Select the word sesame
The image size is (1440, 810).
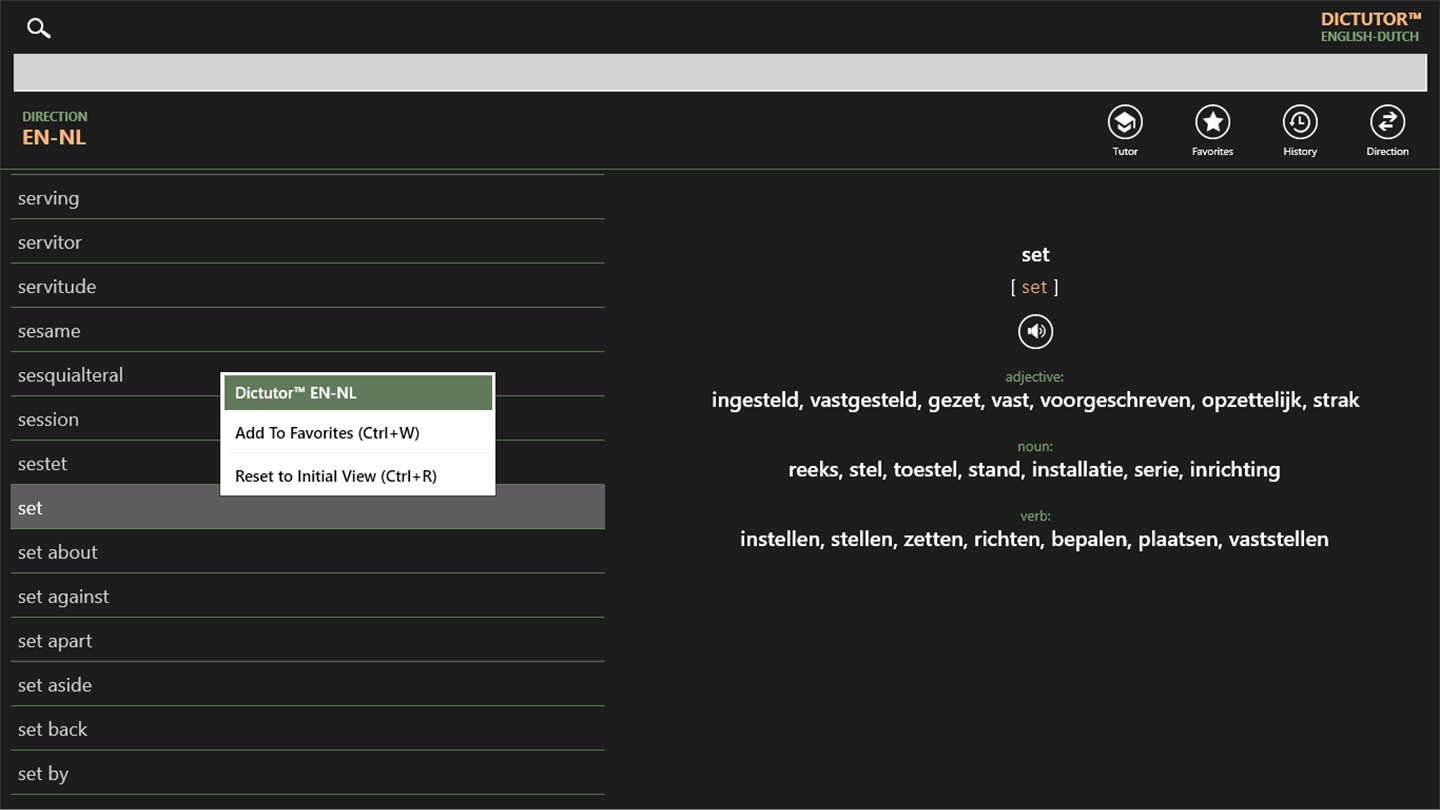[x=308, y=331]
